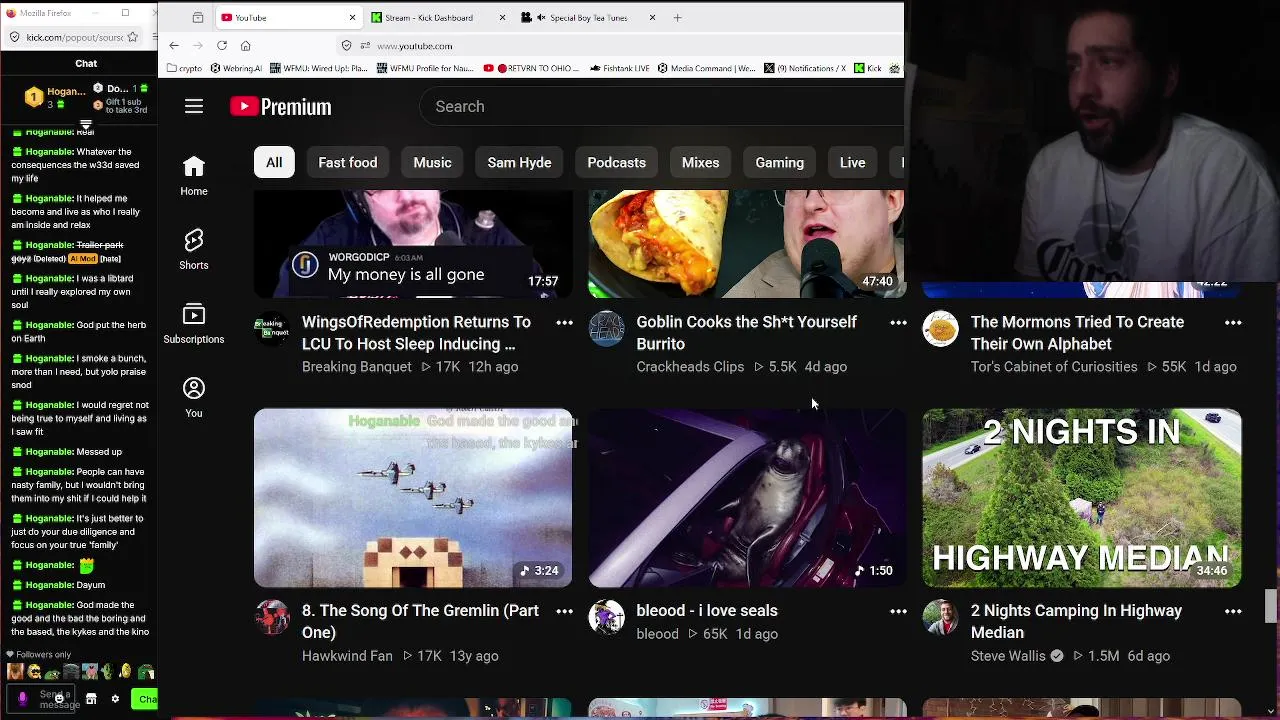Screen dimensions: 1280x720
Task: Select the Gaming filter chip
Action: click(779, 162)
